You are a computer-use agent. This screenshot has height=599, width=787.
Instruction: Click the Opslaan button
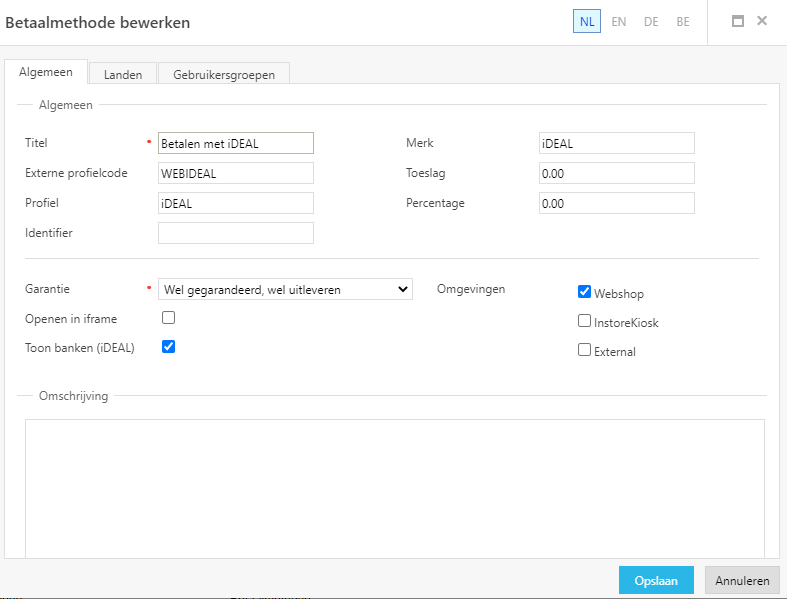[x=656, y=580]
